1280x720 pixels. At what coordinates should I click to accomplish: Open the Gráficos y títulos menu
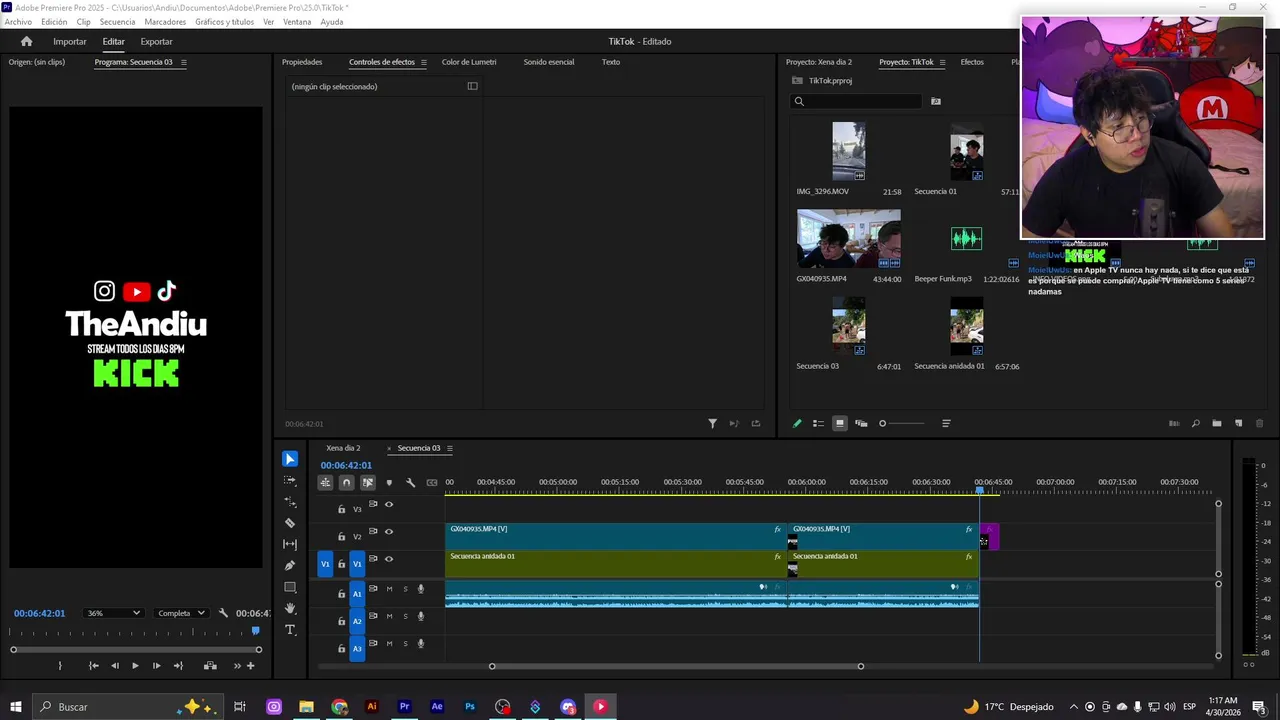[x=224, y=22]
